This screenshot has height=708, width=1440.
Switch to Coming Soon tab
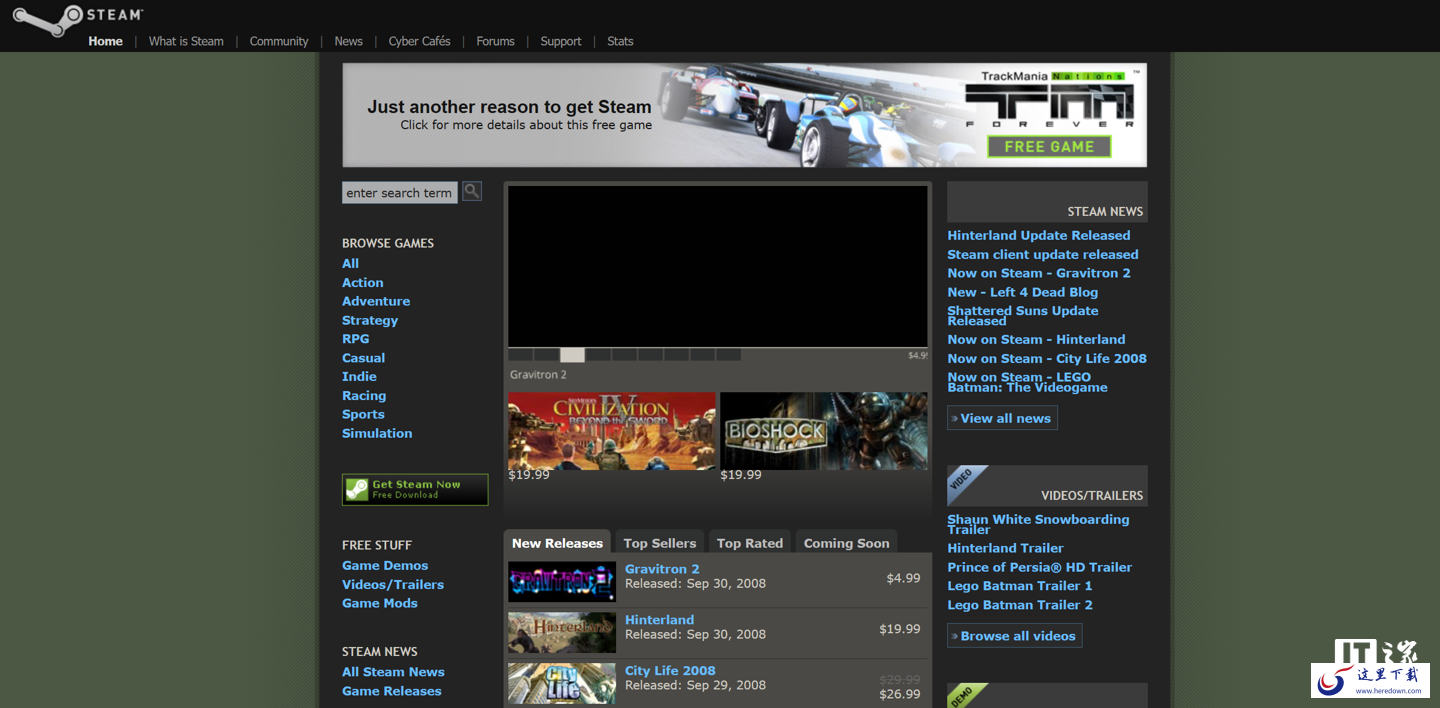[846, 543]
